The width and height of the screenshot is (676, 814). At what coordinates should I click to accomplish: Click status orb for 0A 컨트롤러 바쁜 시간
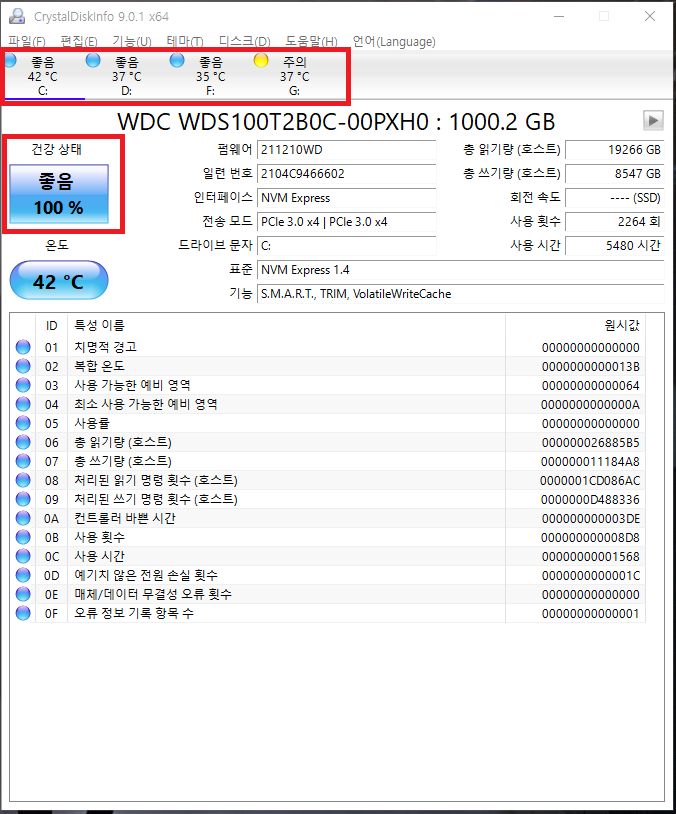click(x=23, y=518)
